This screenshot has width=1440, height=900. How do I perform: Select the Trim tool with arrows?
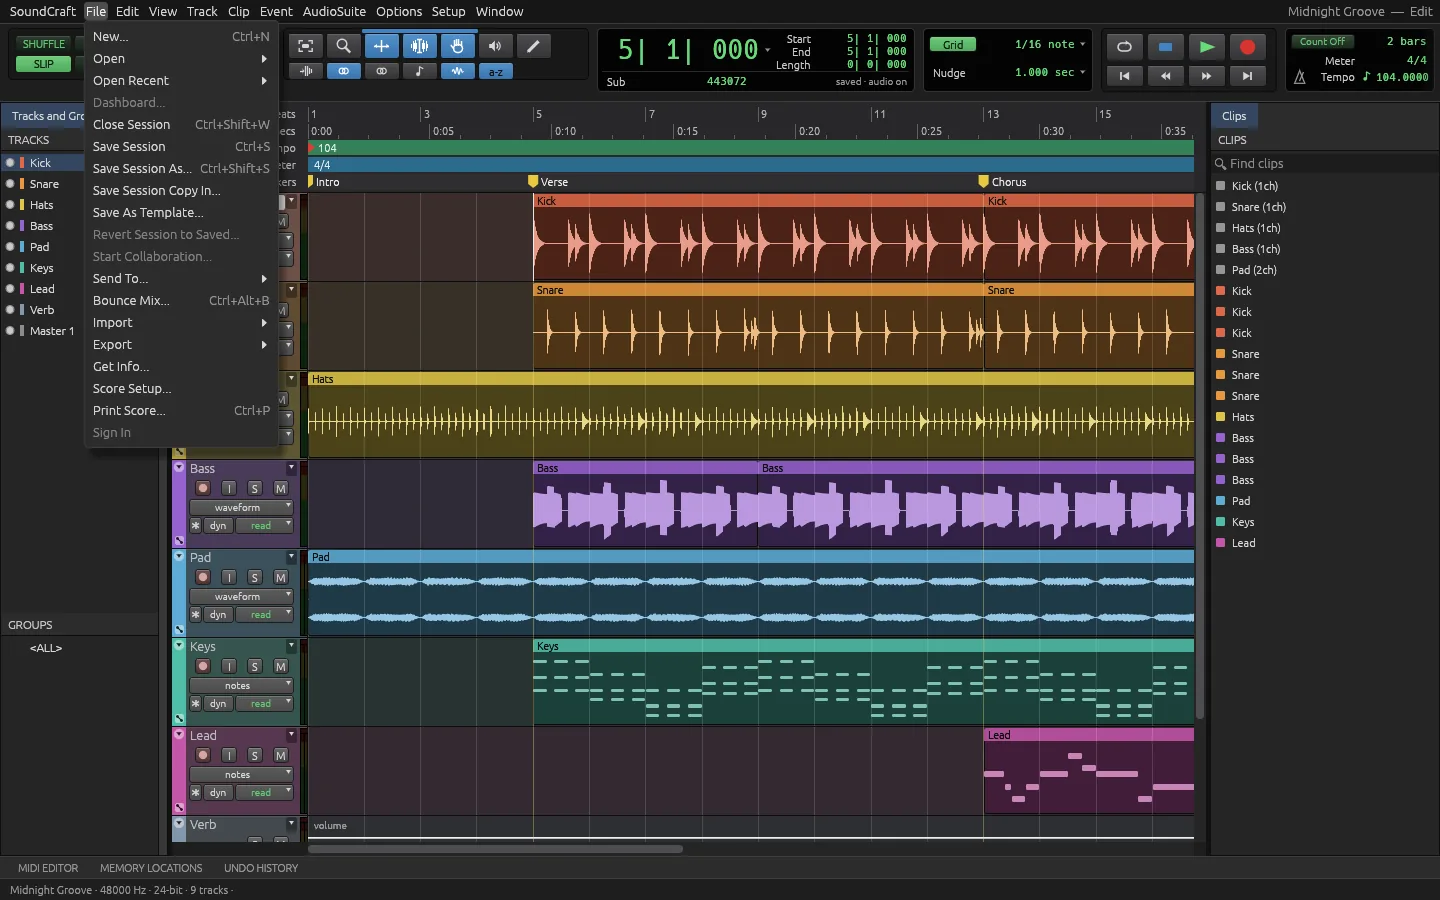(x=381, y=46)
